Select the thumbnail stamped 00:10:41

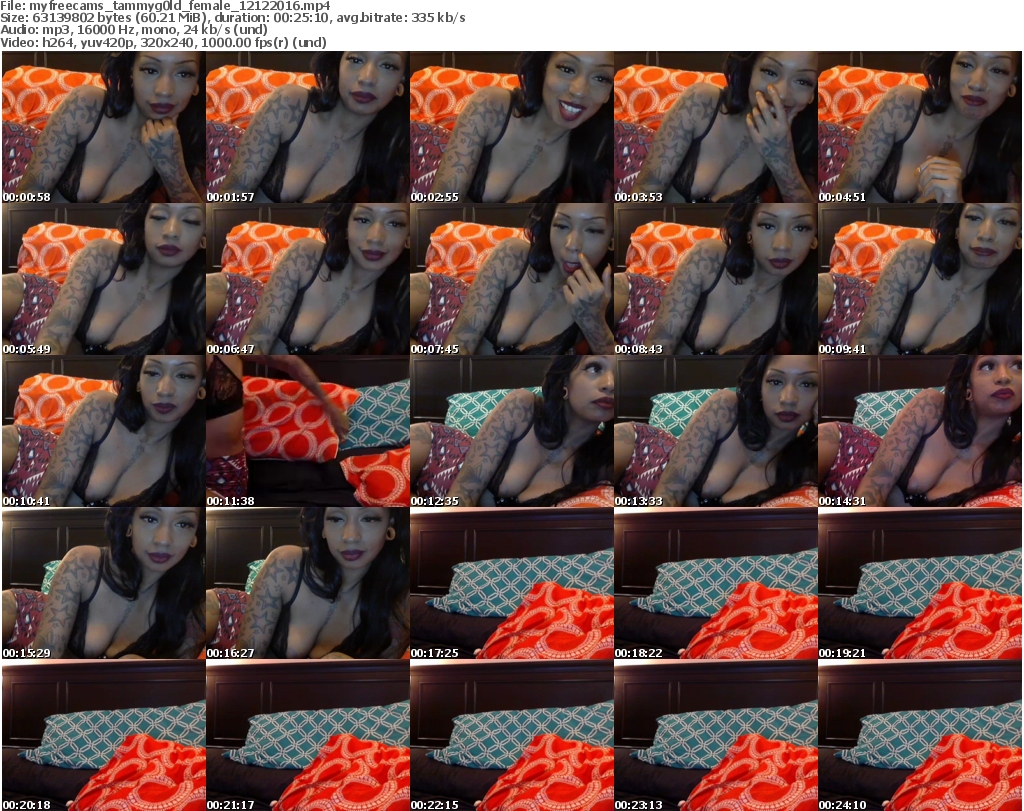pyautogui.click(x=104, y=431)
